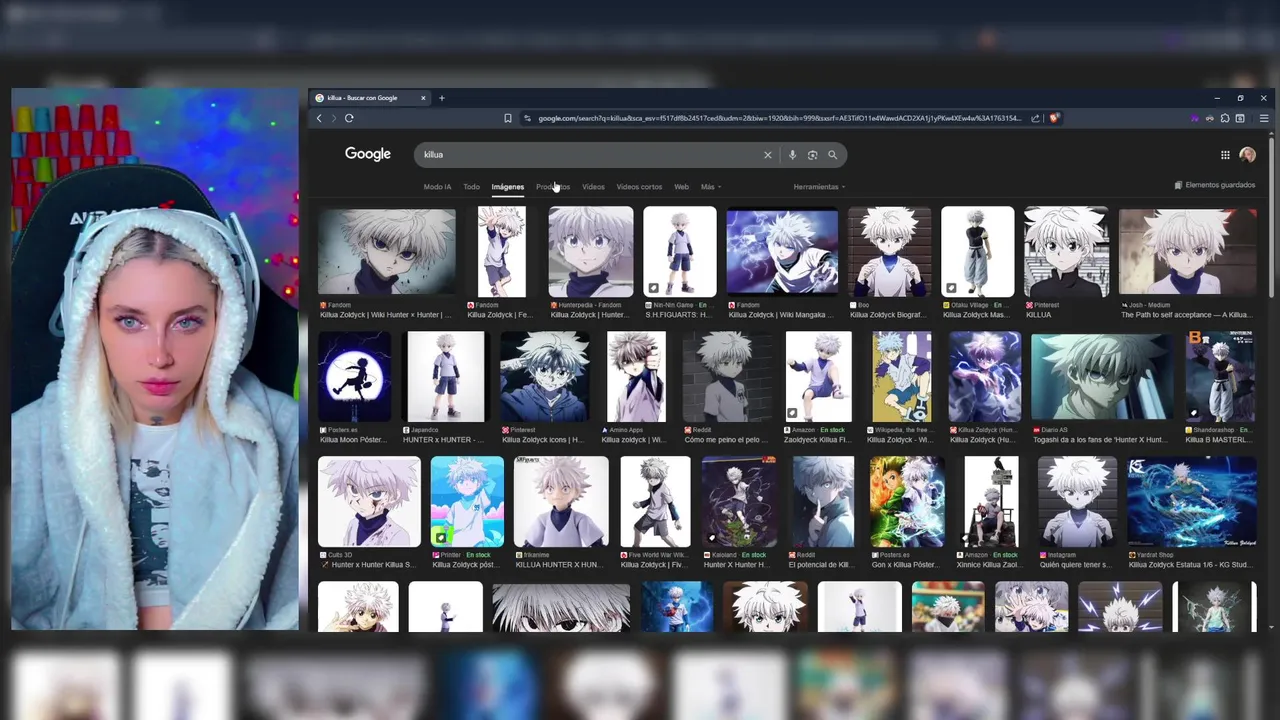This screenshot has height=720, width=1280.
Task: Open the Killua Moon Póster image
Action: click(x=355, y=377)
